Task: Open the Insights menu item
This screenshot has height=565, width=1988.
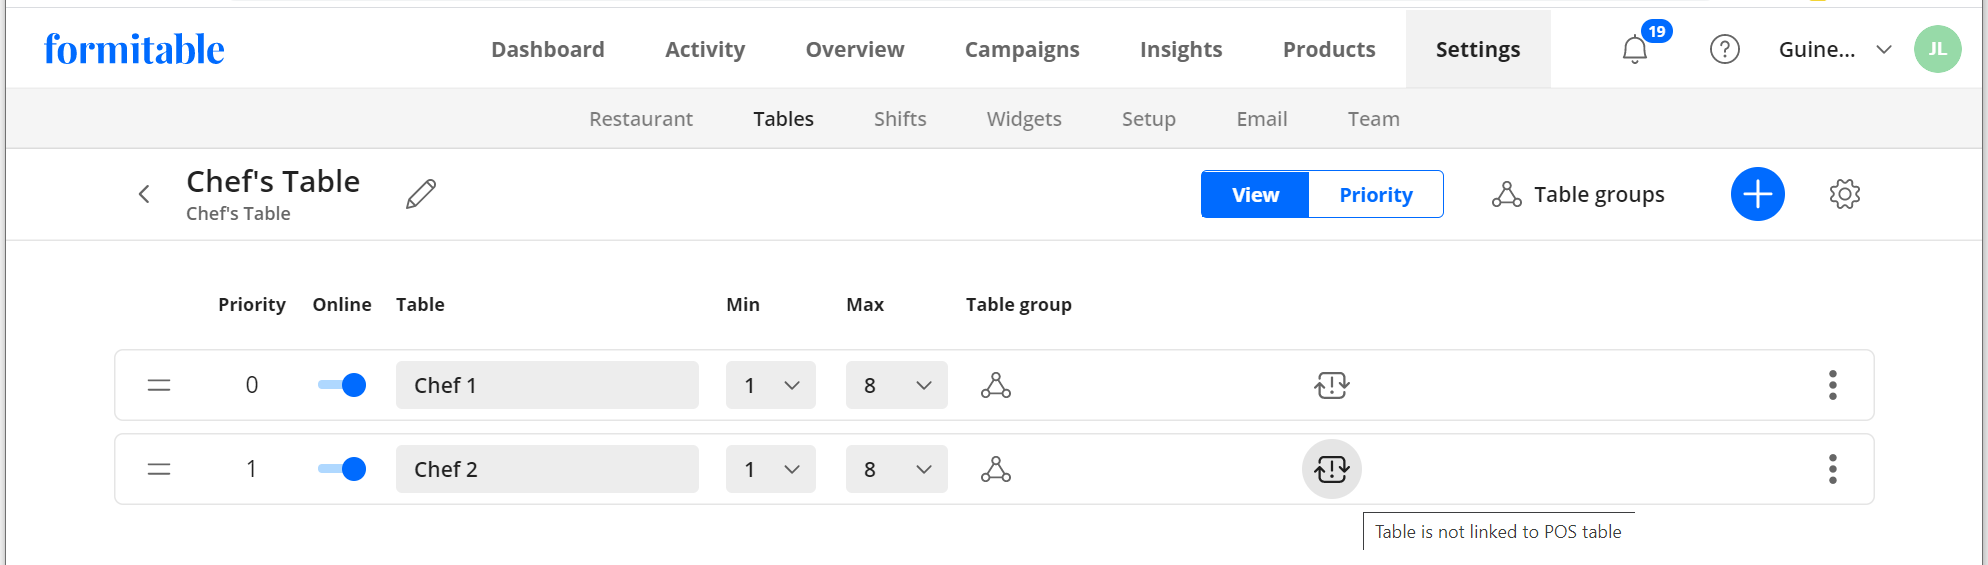Action: 1180,49
